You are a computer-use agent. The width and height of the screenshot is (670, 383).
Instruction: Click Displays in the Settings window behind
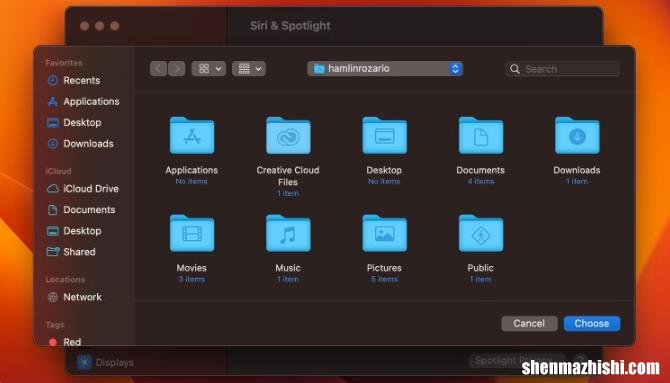point(106,362)
